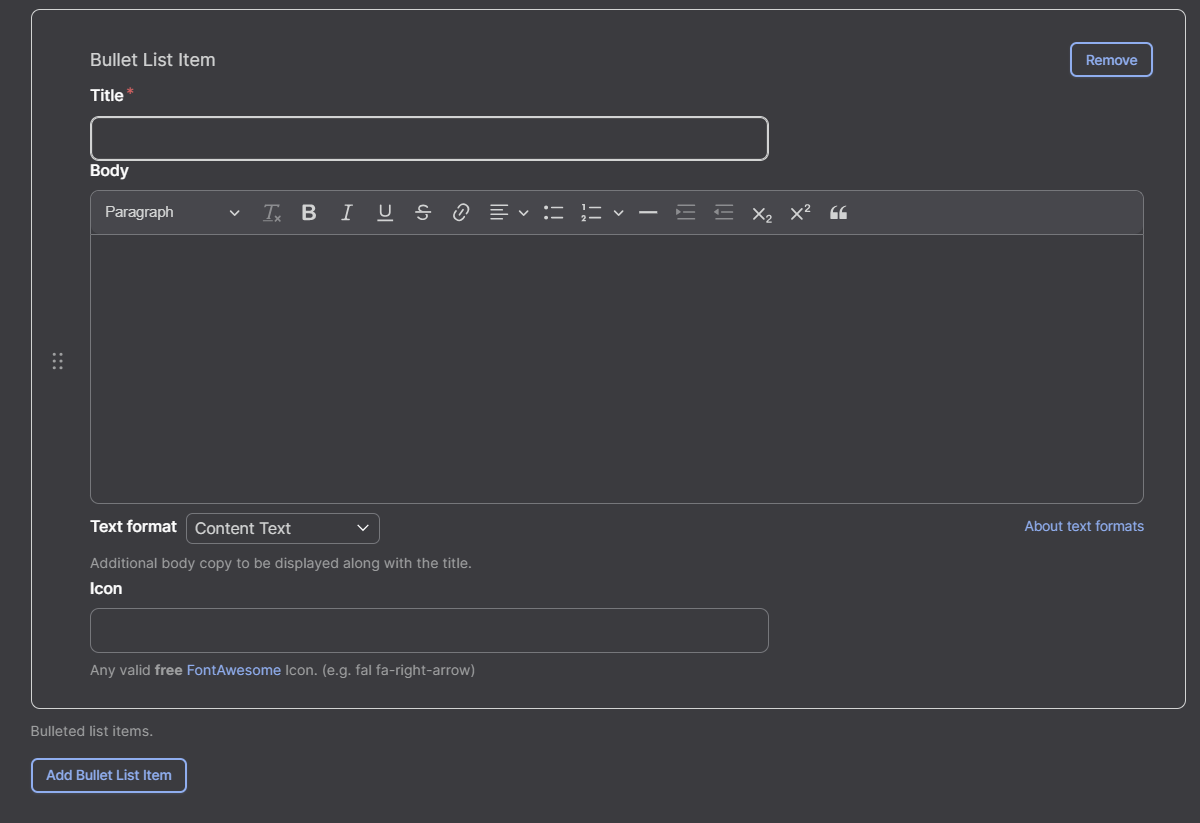The image size is (1200, 823).
Task: Open the text alignment dropdown arrow
Action: point(523,213)
